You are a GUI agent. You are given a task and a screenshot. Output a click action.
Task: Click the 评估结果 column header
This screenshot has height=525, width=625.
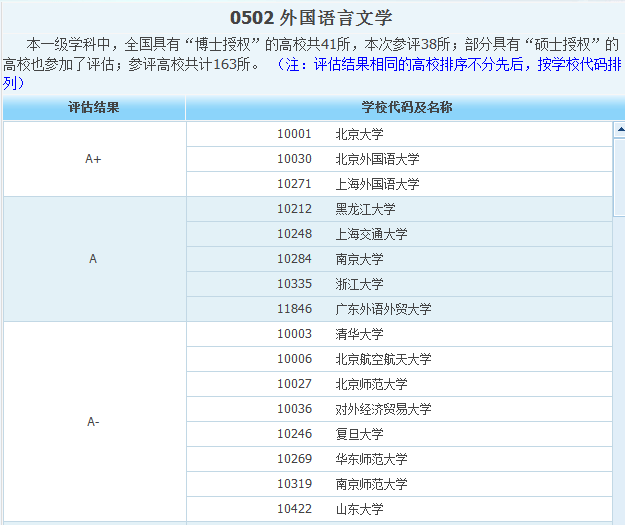(94, 108)
